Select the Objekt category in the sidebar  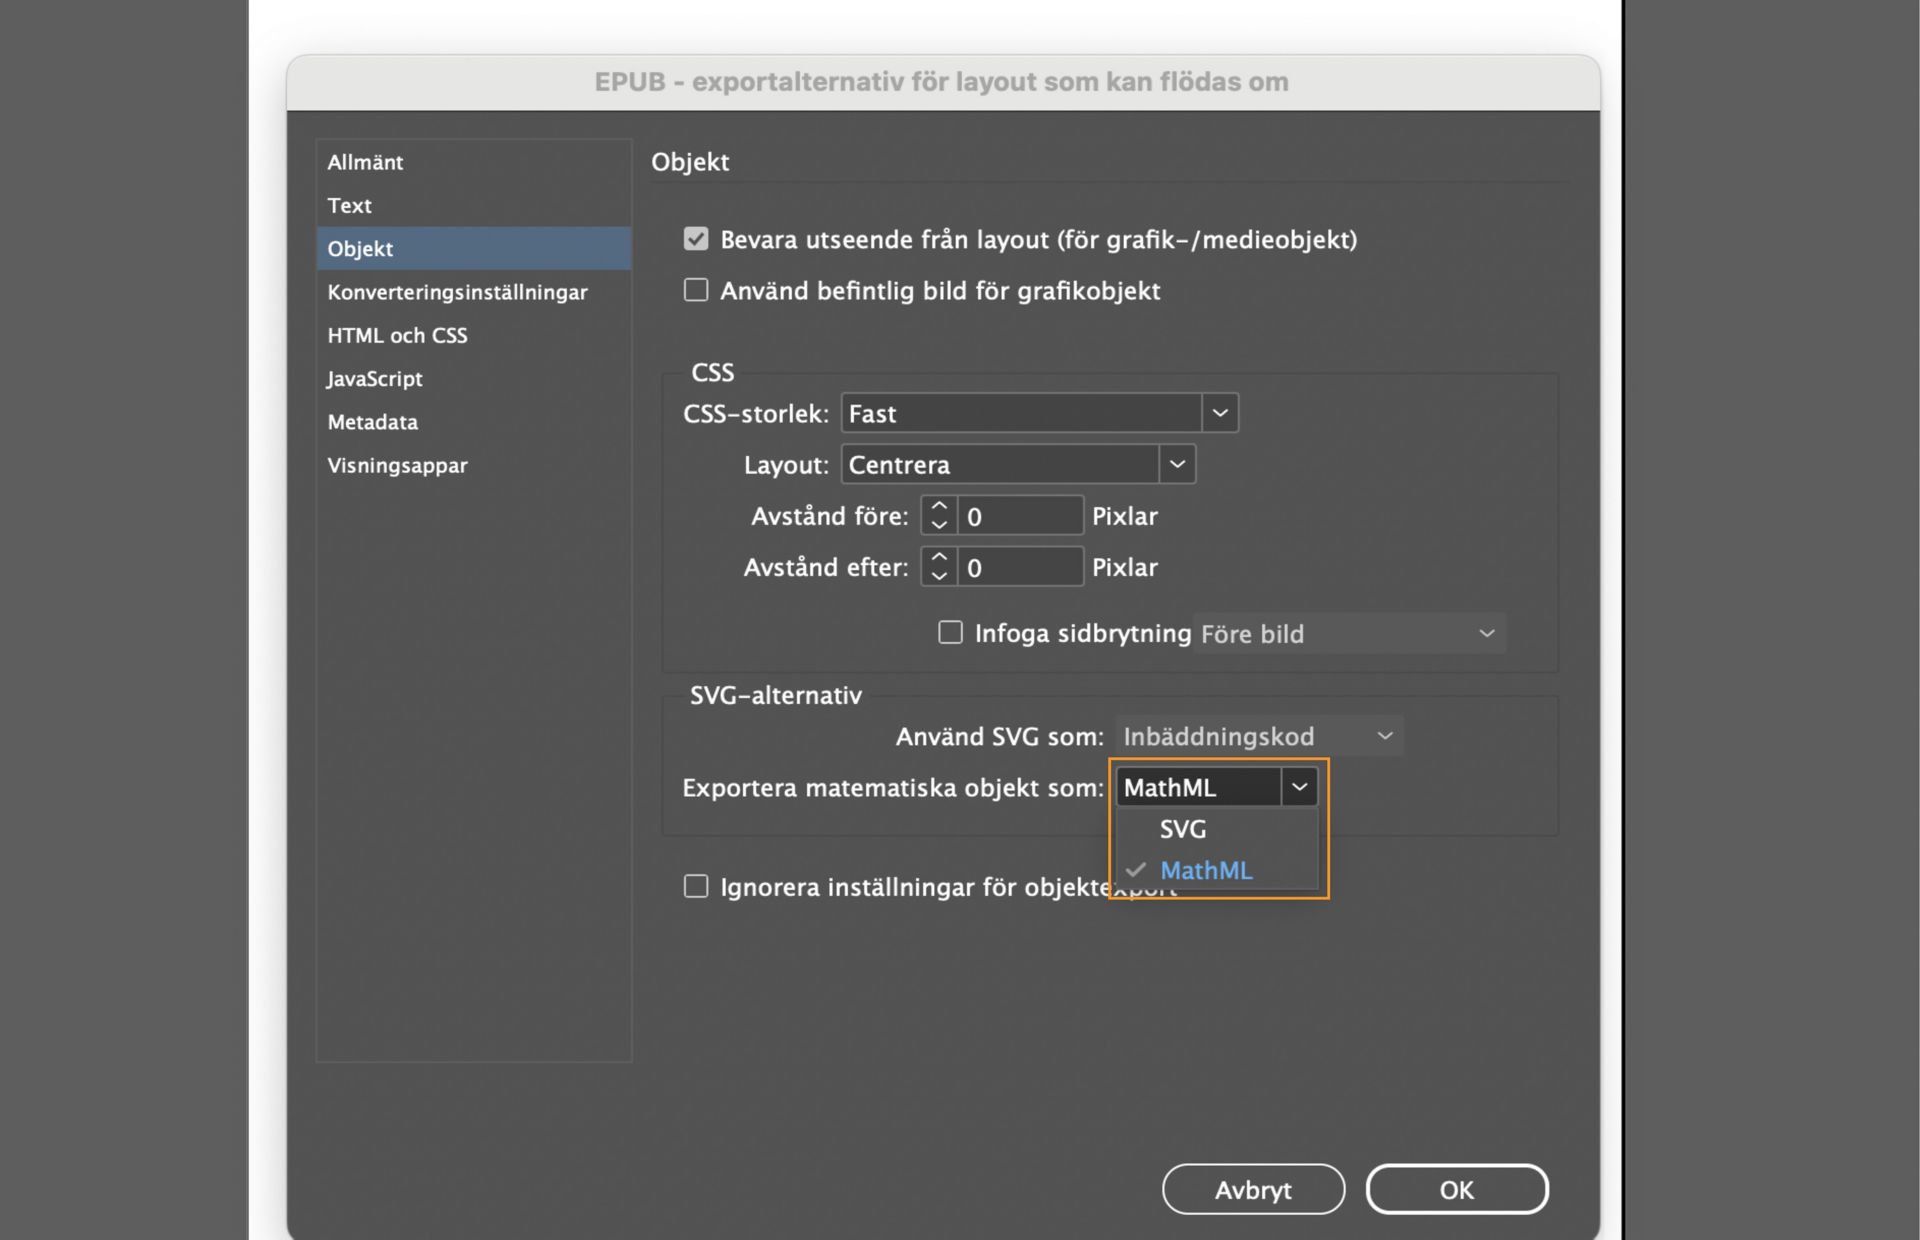tap(360, 248)
